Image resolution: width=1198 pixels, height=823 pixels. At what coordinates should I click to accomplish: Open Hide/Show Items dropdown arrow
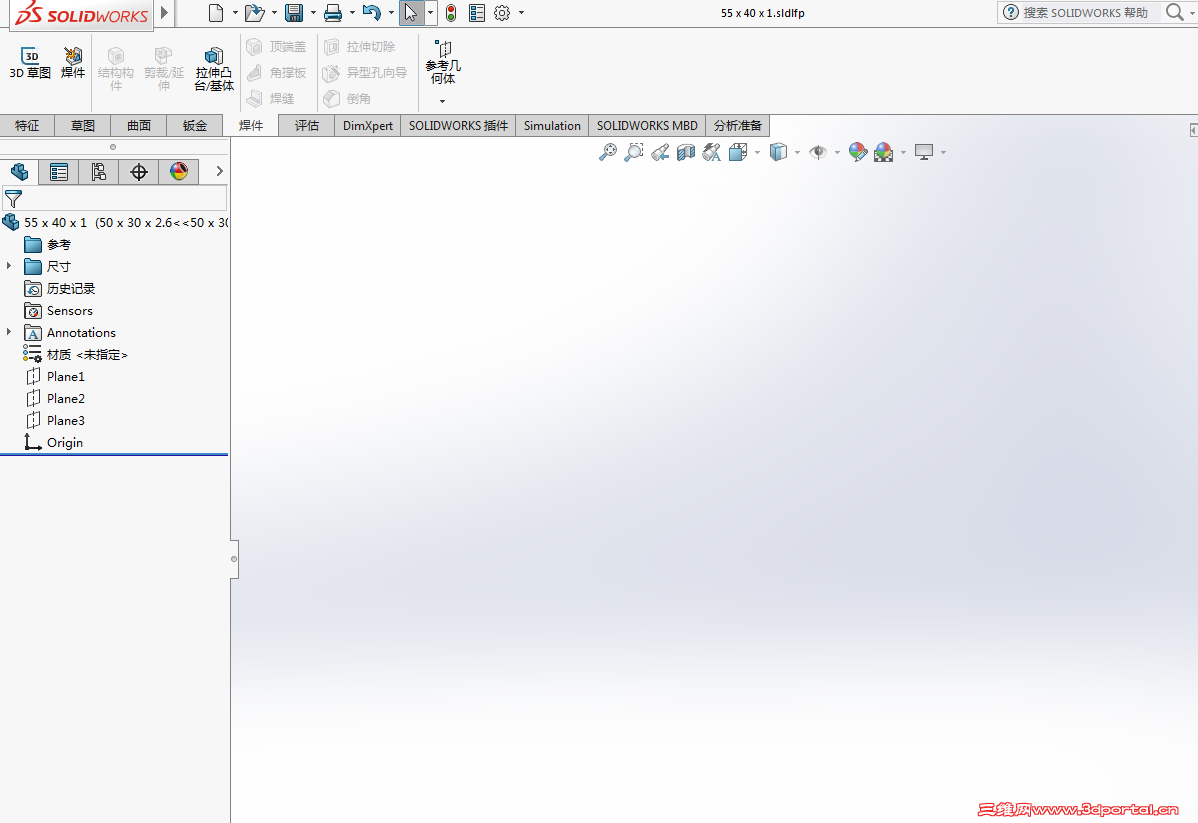click(x=837, y=153)
